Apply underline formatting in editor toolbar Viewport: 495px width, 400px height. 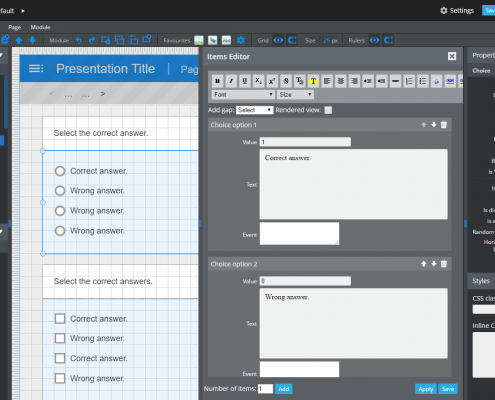click(245, 81)
